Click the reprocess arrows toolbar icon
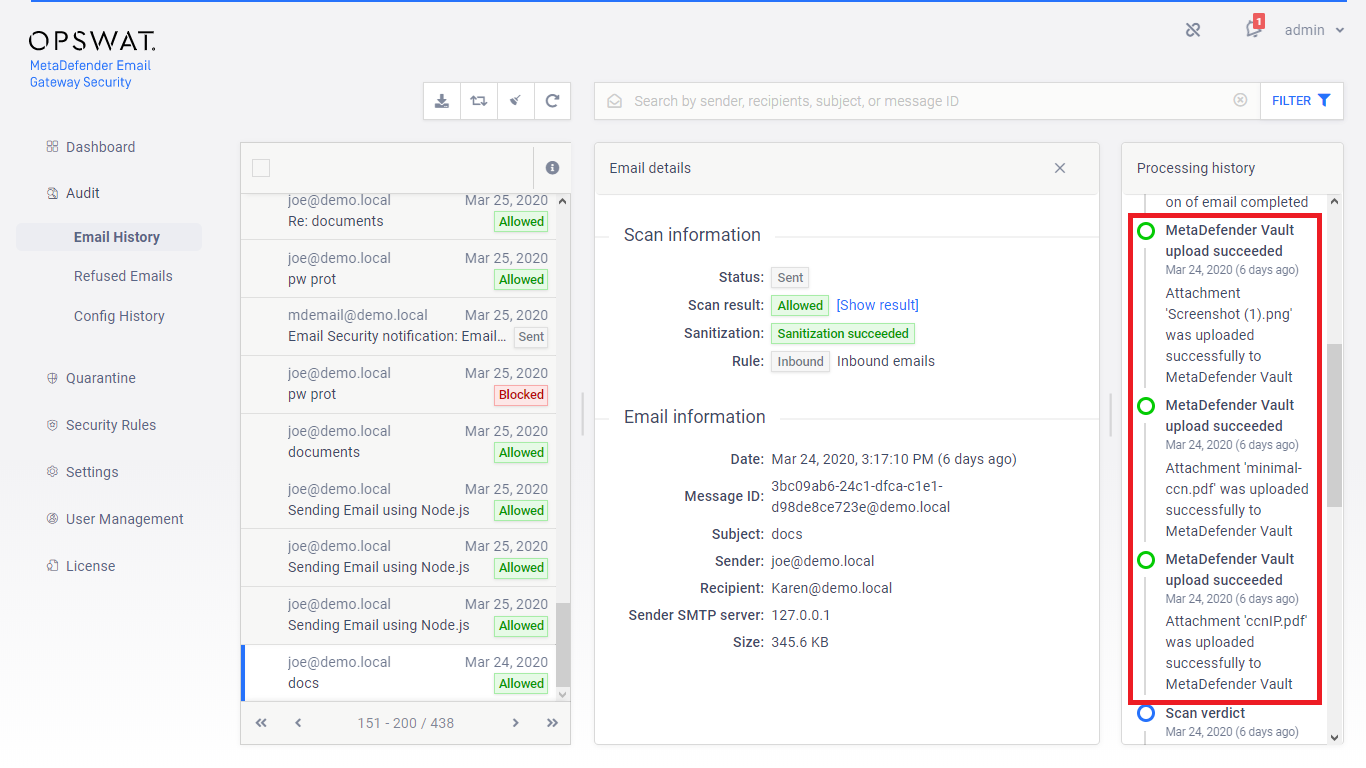Image resolution: width=1366 pixels, height=768 pixels. tap(479, 101)
